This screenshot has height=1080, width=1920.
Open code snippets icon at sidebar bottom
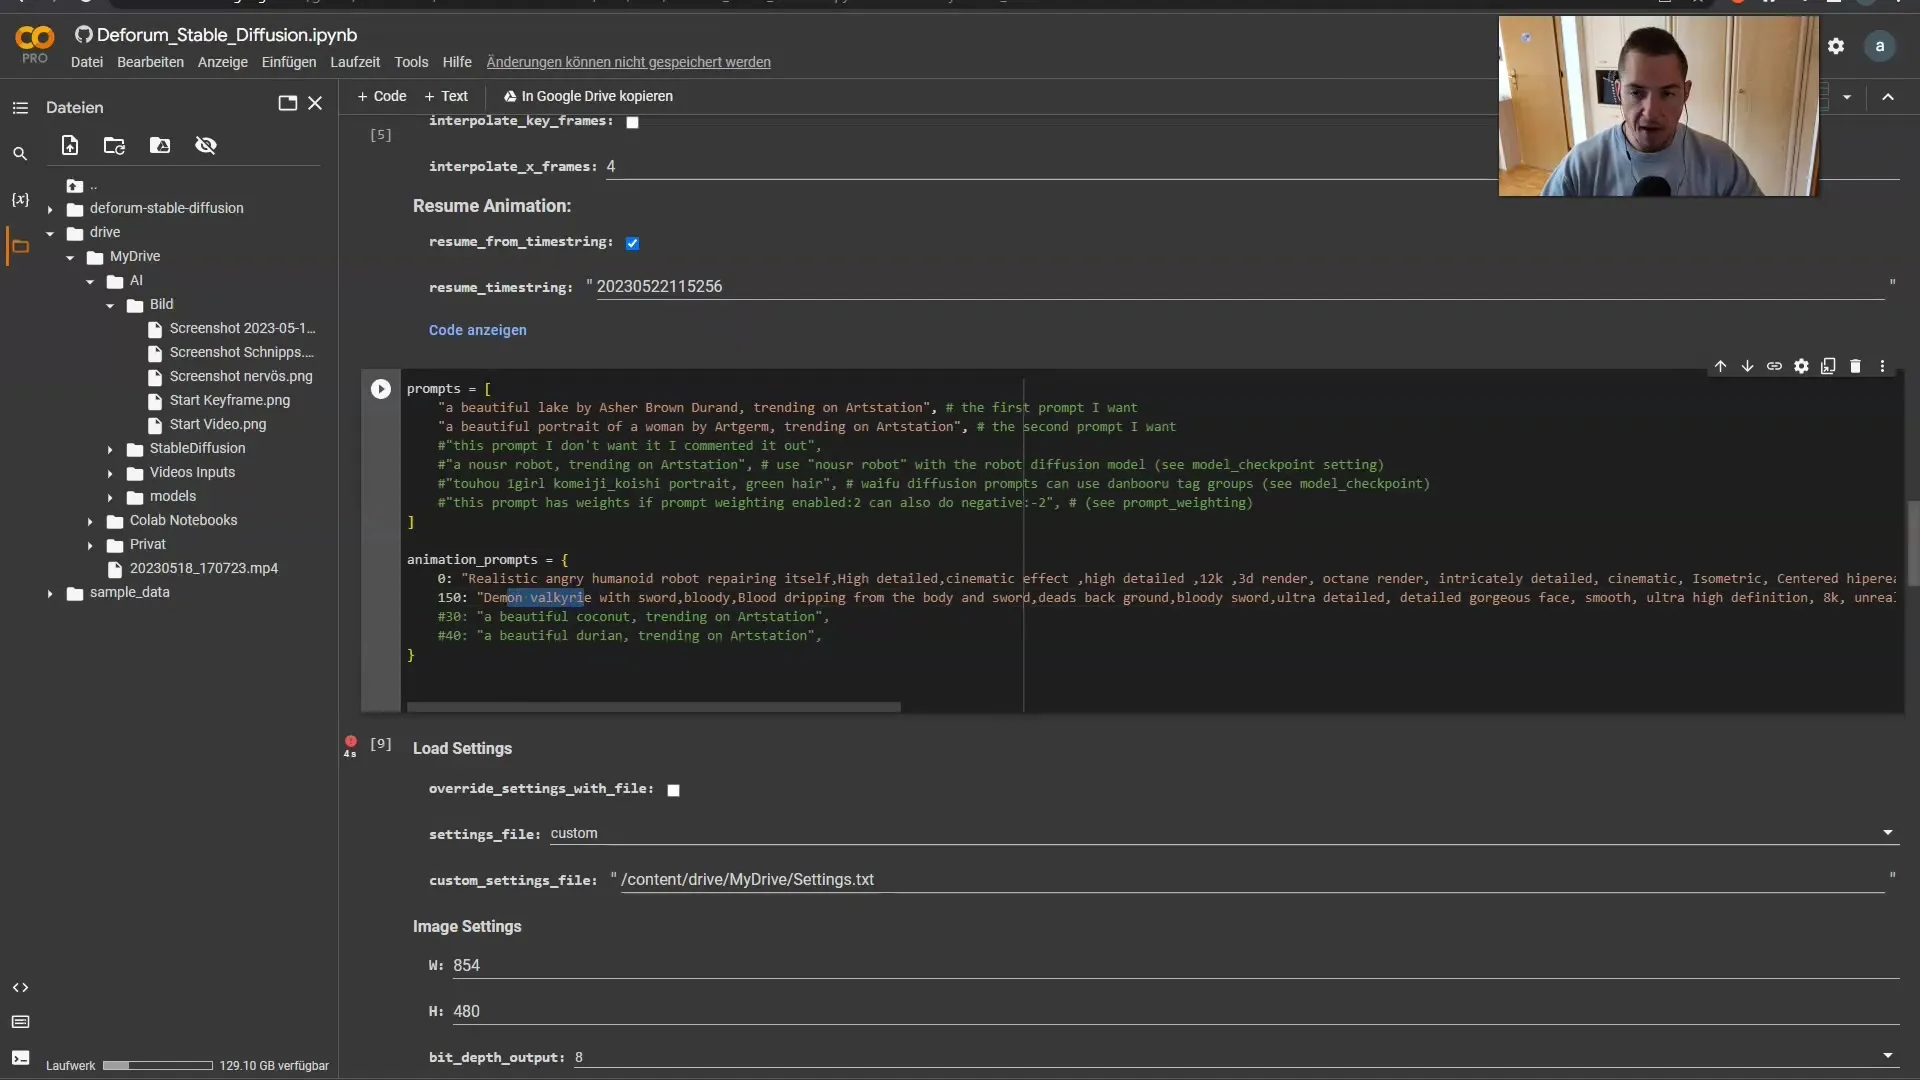[x=20, y=987]
